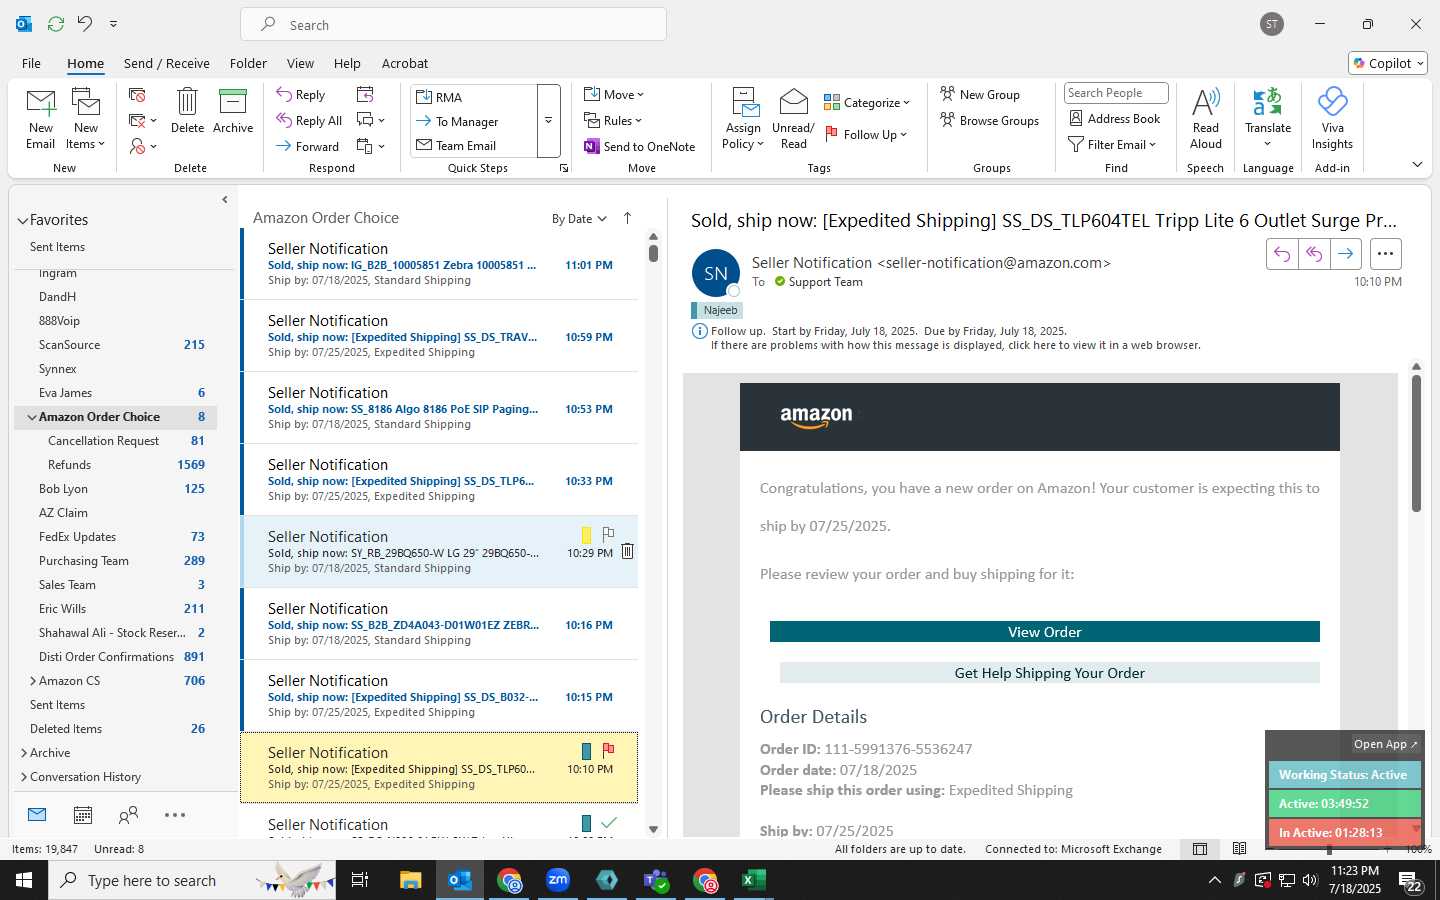Click the teal category swatch on 10:10 PM email

(x=586, y=751)
